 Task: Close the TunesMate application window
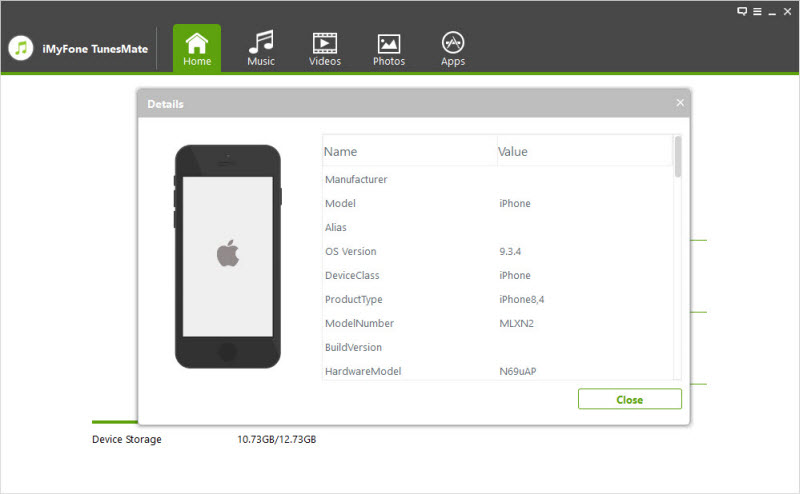coord(787,11)
